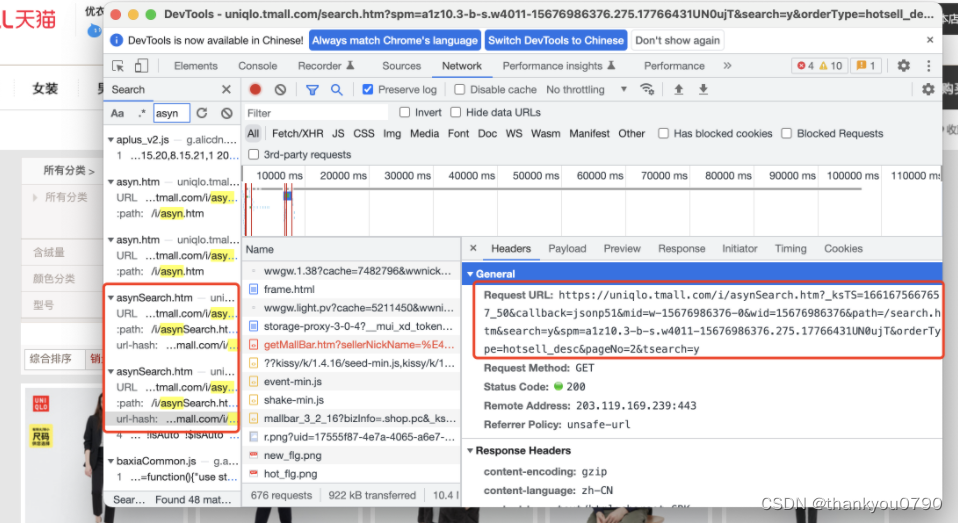Click the Name column header
Image resolution: width=958 pixels, height=523 pixels.
pyautogui.click(x=351, y=249)
